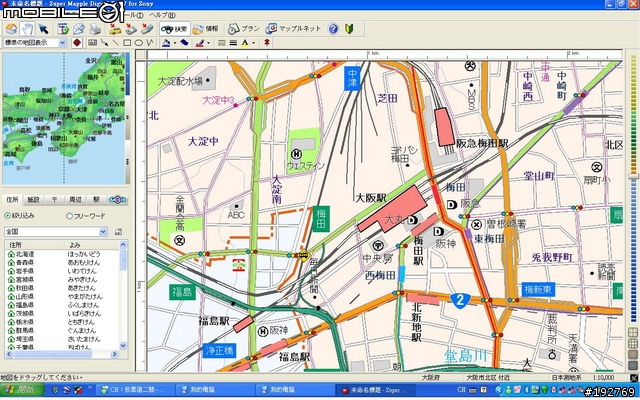Click the Windows Start button
Viewport: 640px width, 400px height.
tap(22, 390)
